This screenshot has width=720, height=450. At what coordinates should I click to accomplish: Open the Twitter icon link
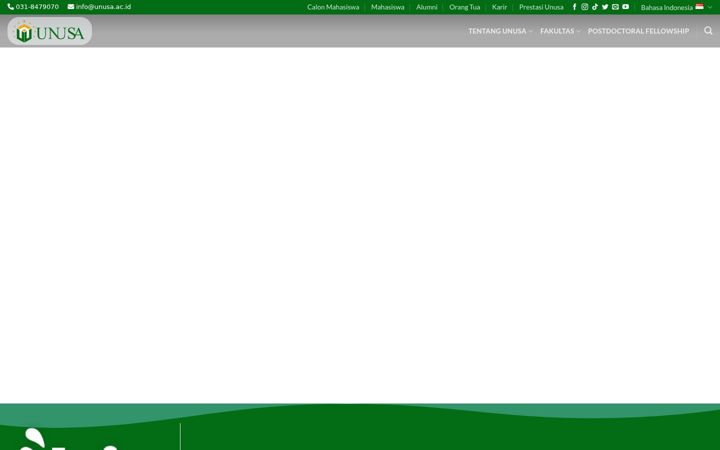(605, 7)
